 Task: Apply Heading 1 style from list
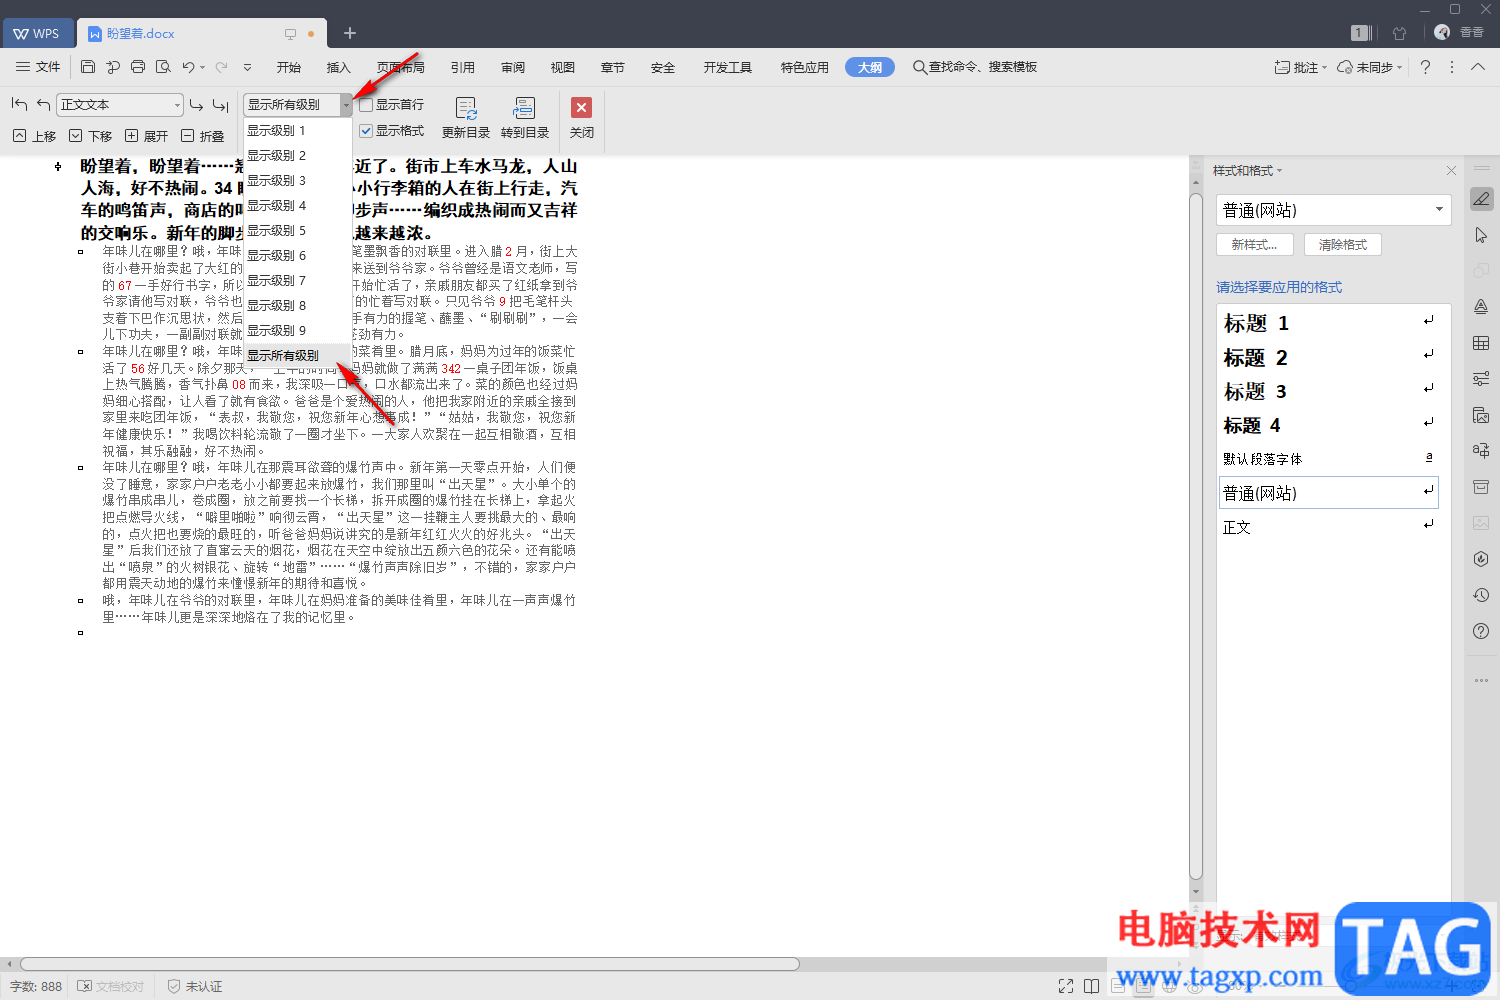tap(1330, 323)
